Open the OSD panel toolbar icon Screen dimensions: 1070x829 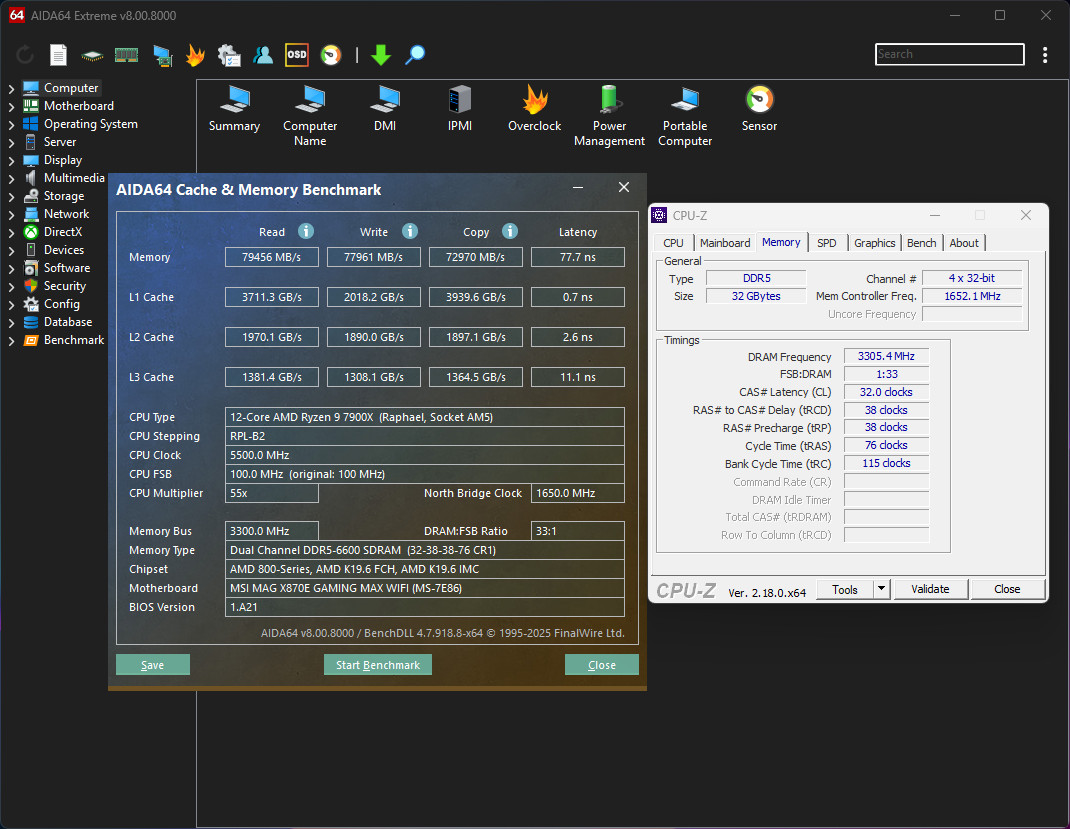(297, 55)
